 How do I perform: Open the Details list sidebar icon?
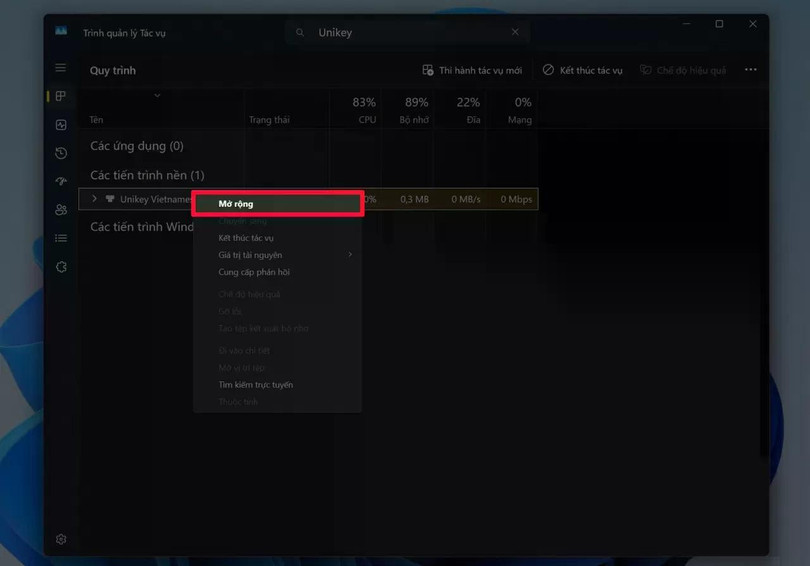pyautogui.click(x=61, y=238)
